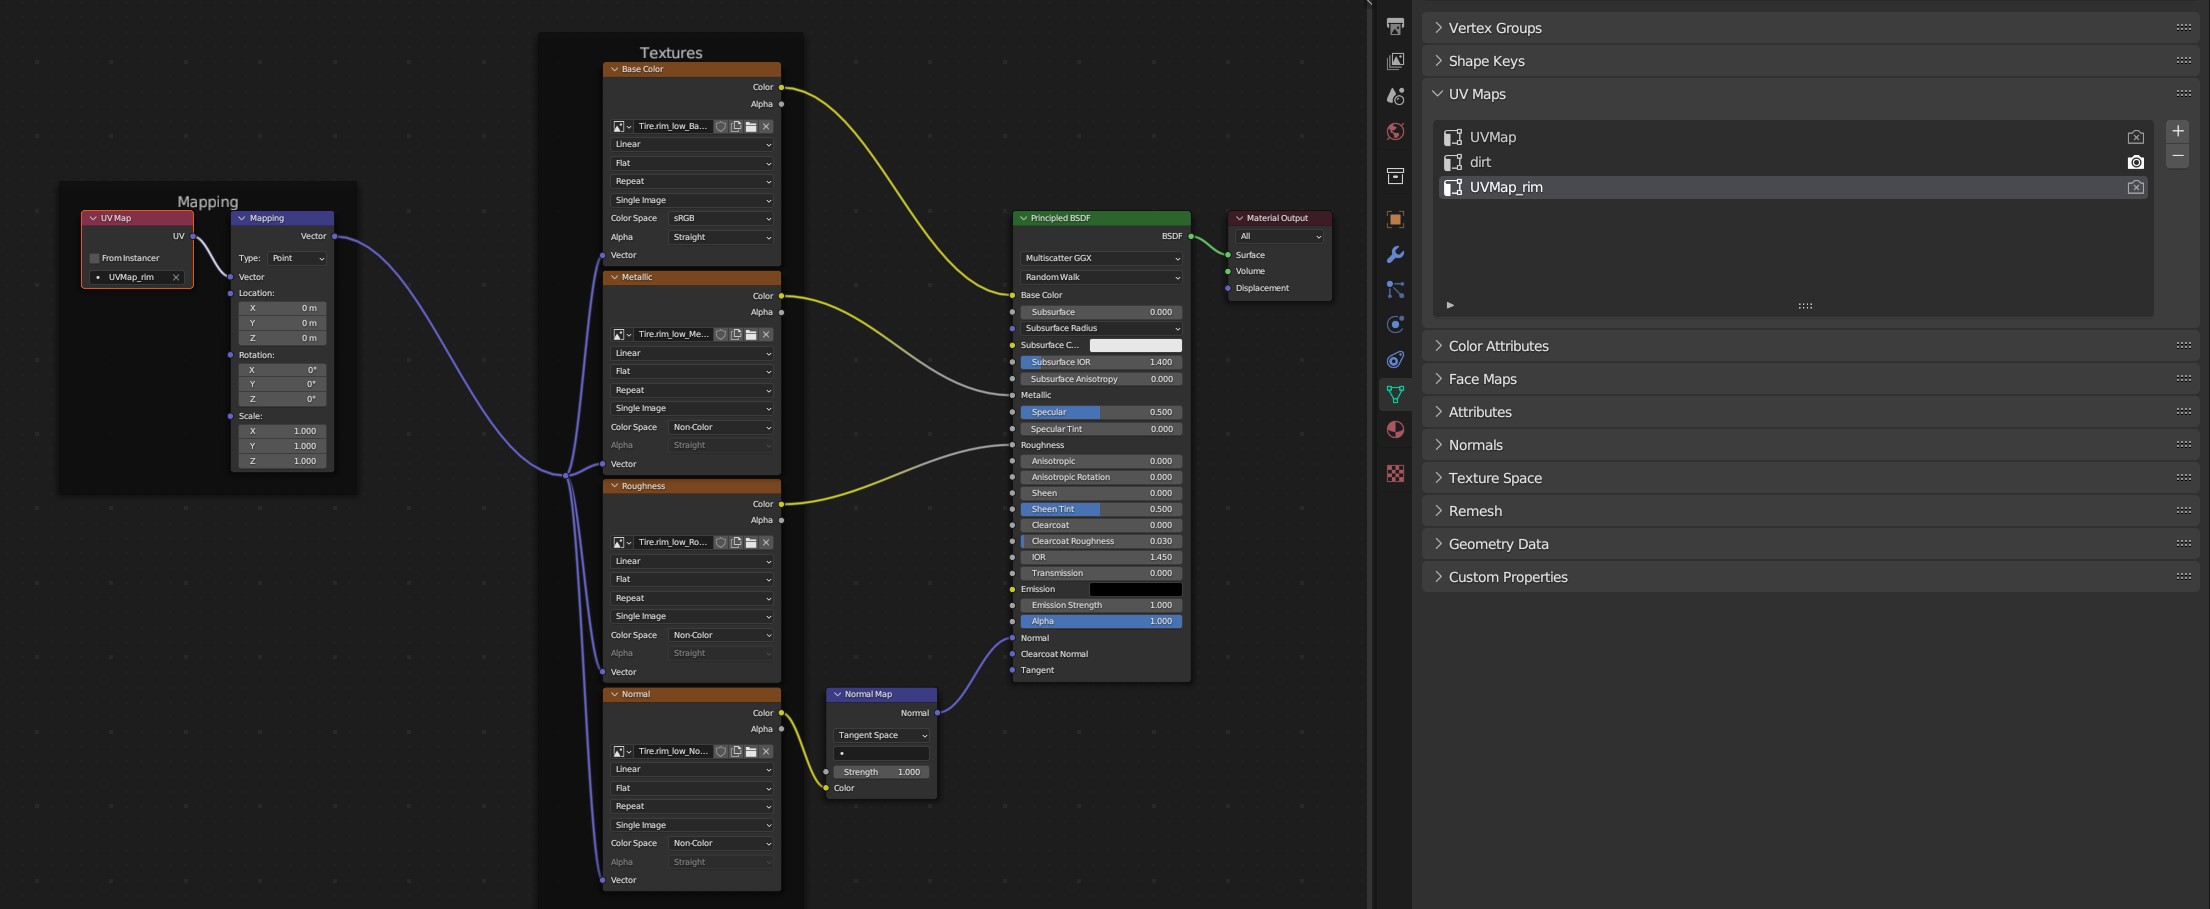Open Color Space sRGB dropdown in Base Color
This screenshot has width=2210, height=909.
pyautogui.click(x=721, y=218)
